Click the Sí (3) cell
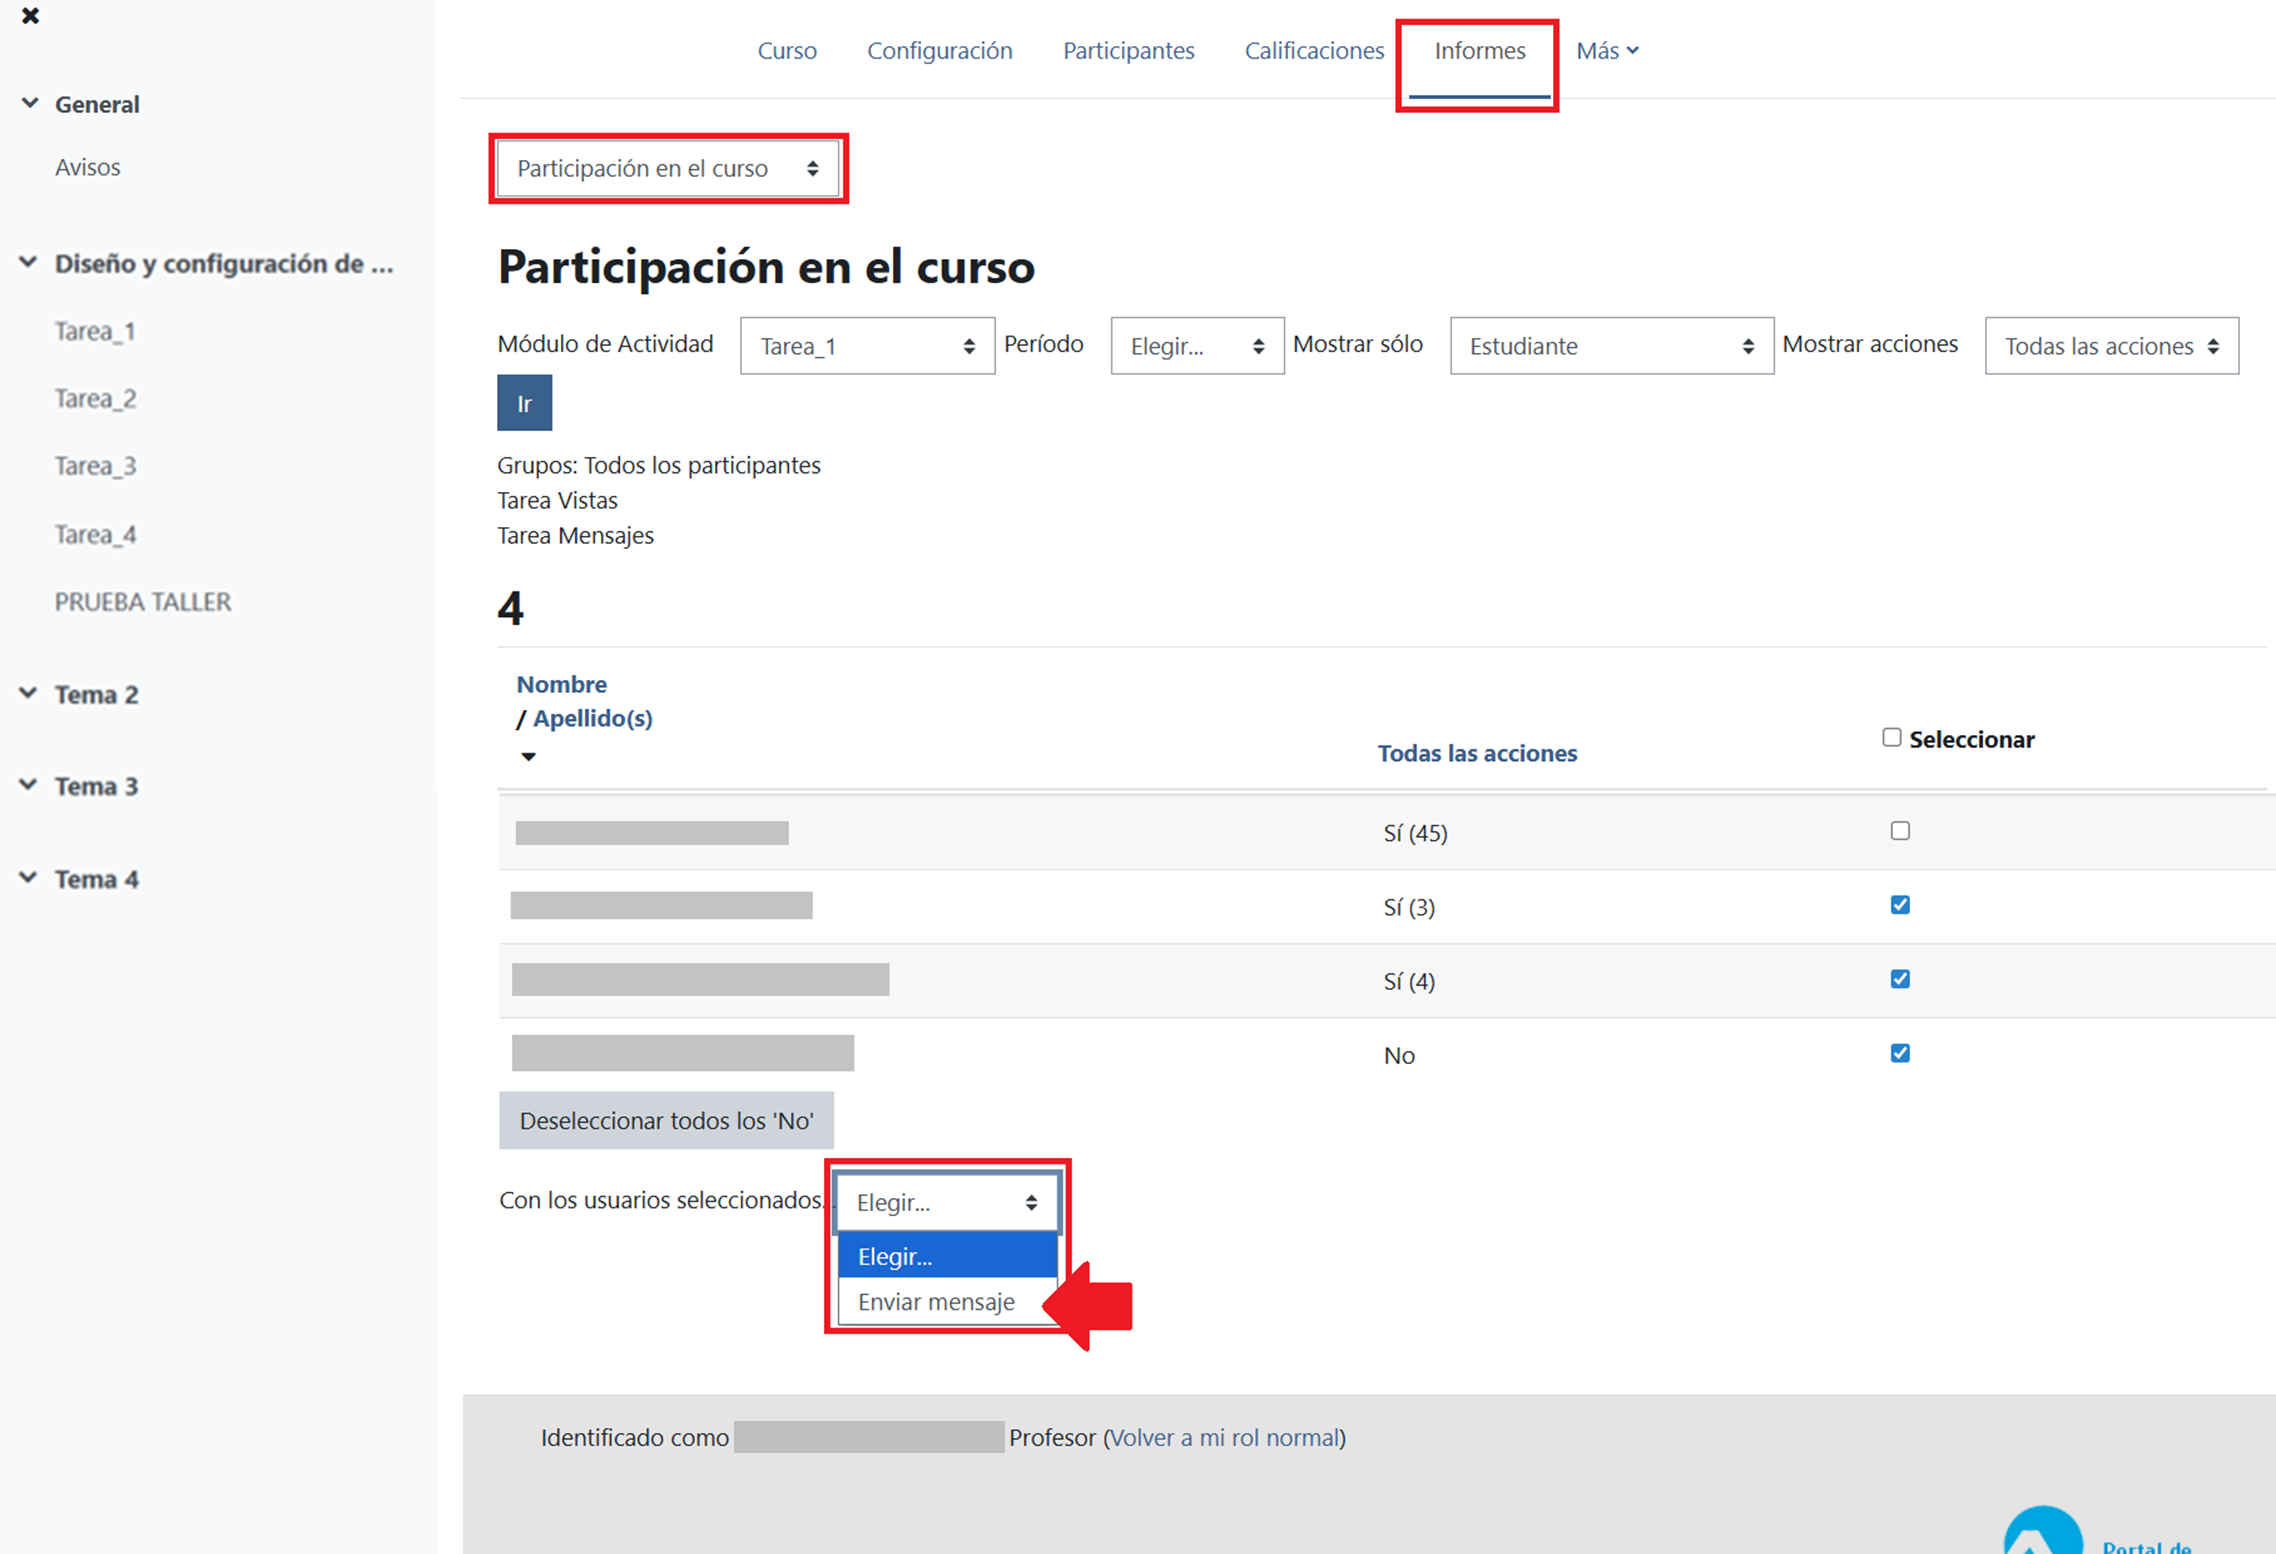 [x=1409, y=907]
